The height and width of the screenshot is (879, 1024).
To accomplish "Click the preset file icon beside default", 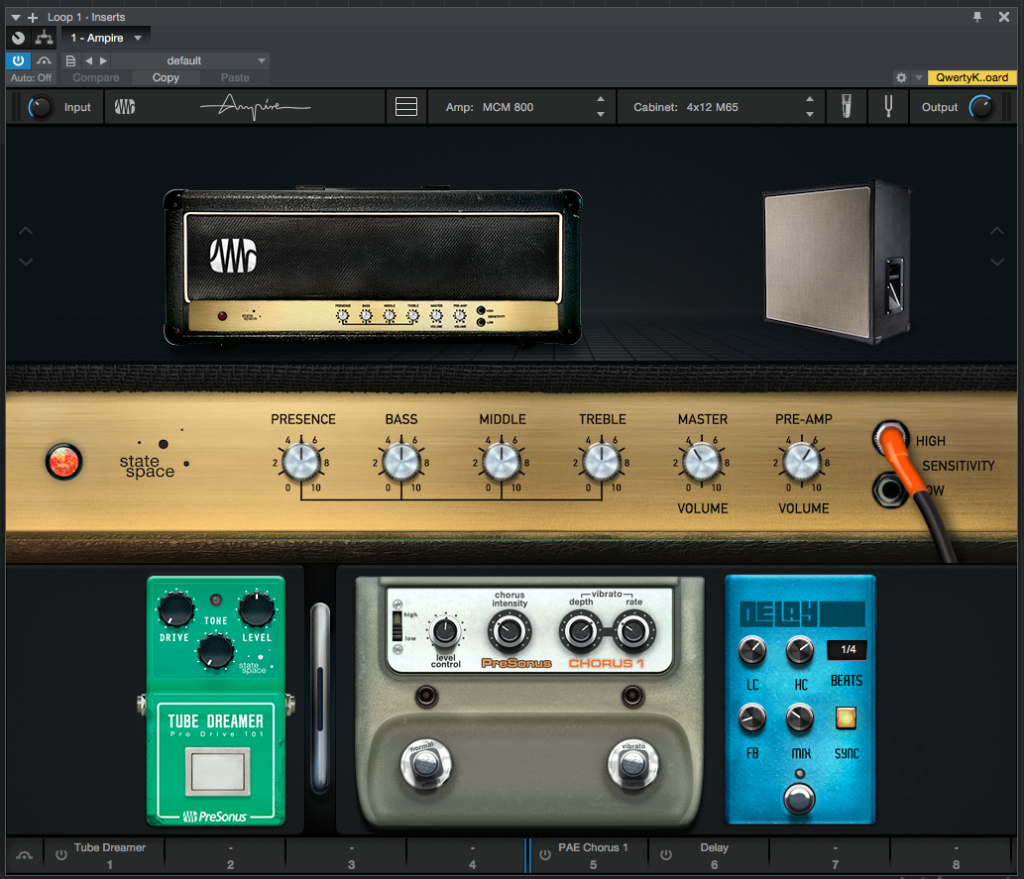I will coord(71,61).
